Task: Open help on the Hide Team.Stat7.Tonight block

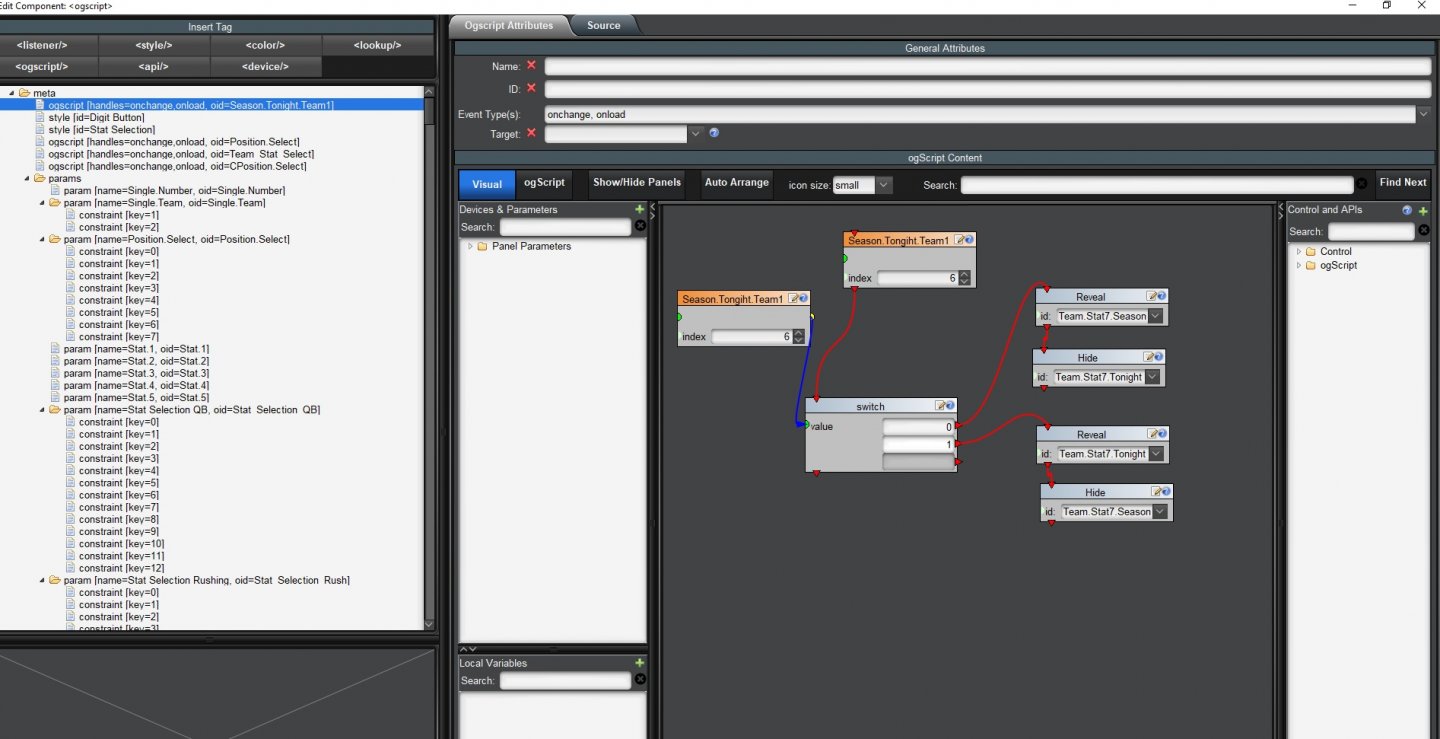Action: tap(1159, 357)
